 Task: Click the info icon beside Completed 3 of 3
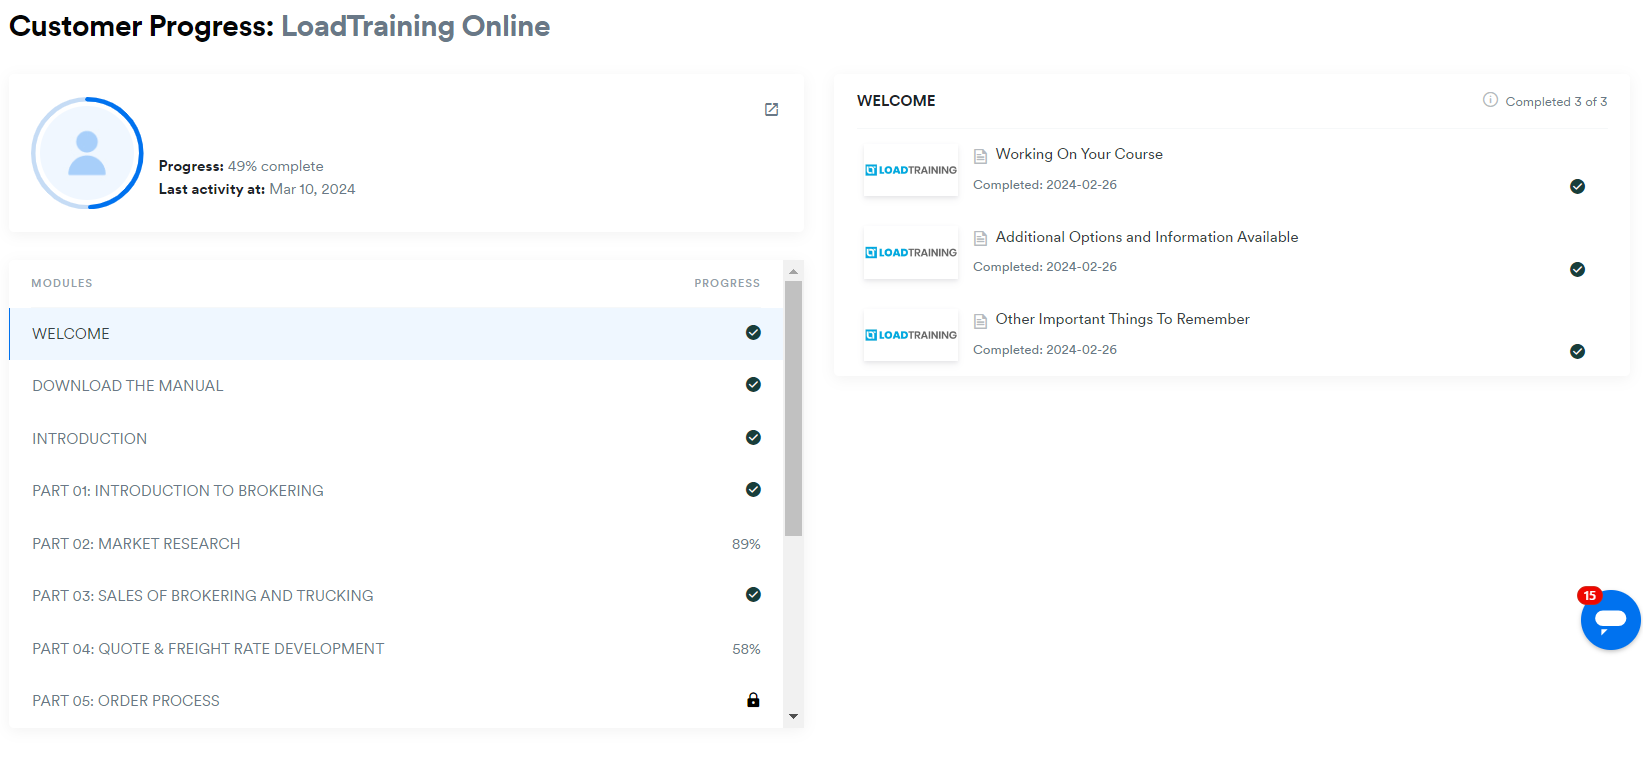[1490, 100]
